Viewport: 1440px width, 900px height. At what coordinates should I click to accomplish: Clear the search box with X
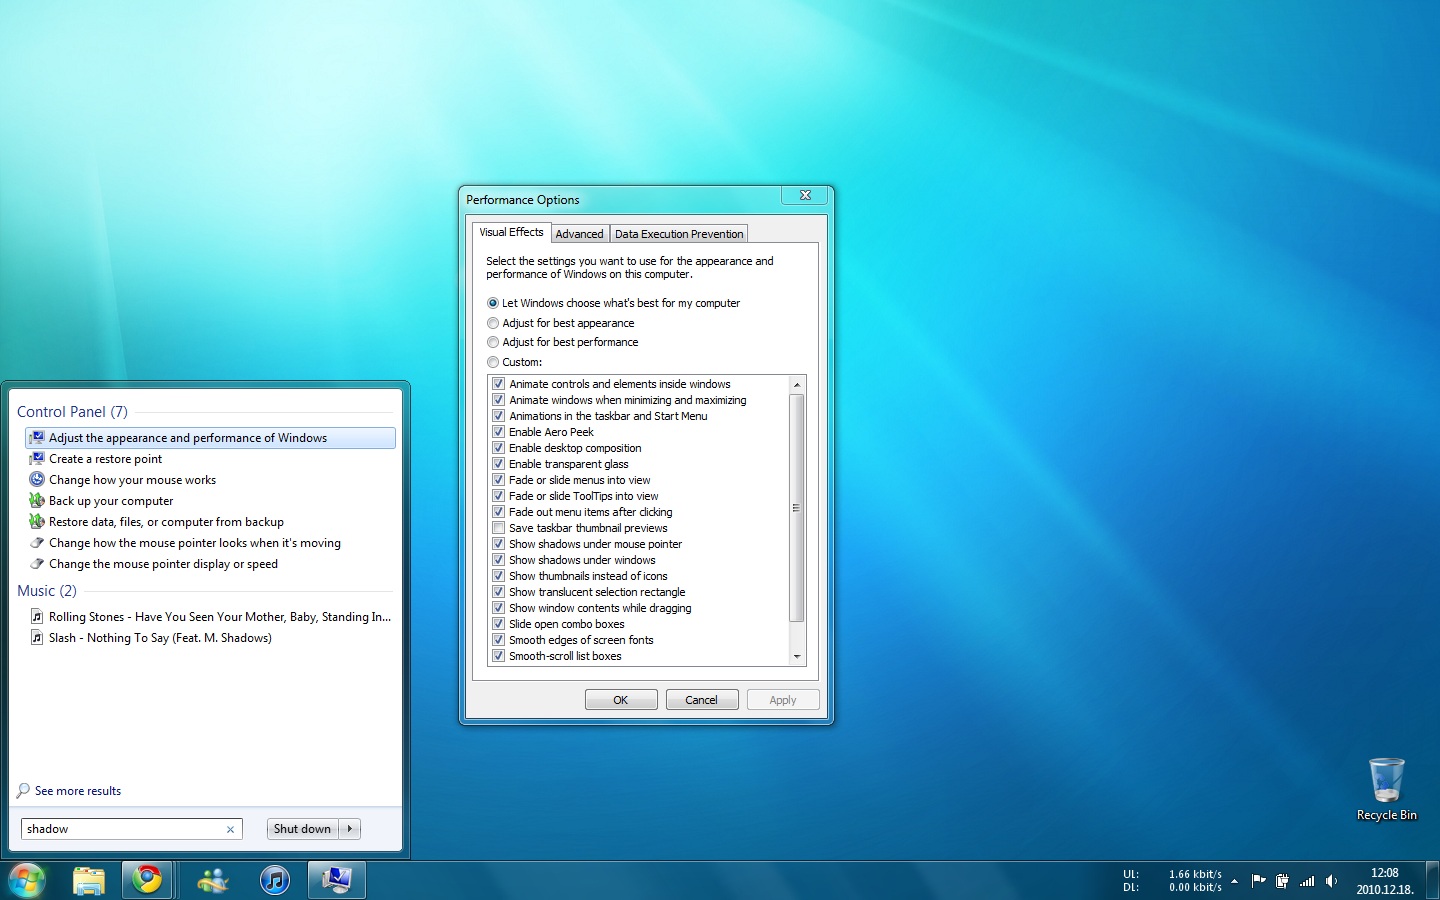pyautogui.click(x=230, y=829)
